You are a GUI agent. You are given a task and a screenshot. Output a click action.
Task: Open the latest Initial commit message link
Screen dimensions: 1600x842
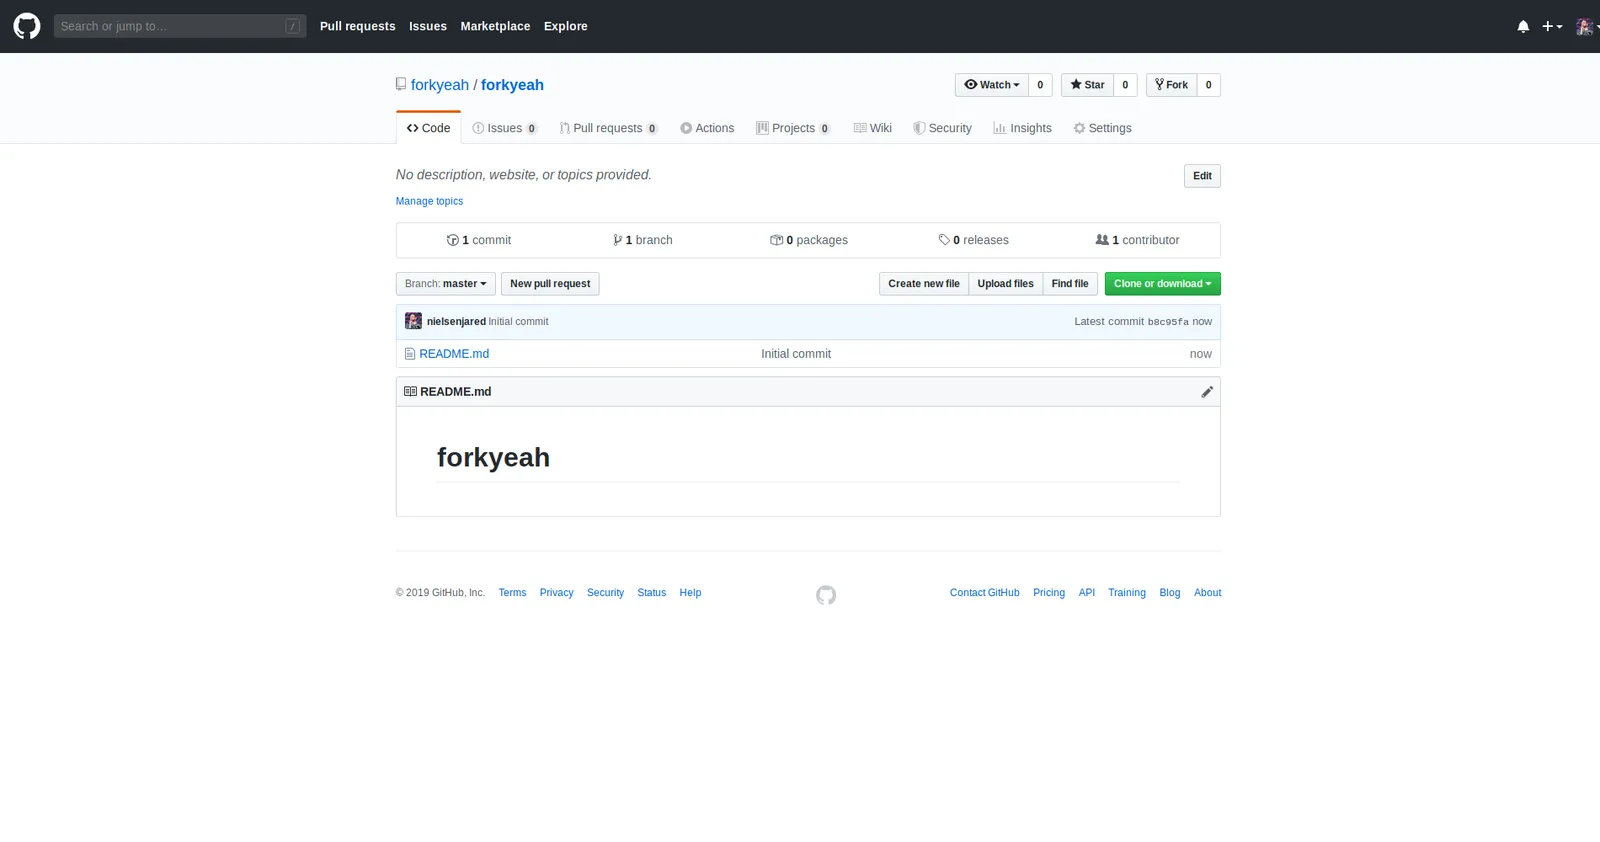tap(518, 322)
